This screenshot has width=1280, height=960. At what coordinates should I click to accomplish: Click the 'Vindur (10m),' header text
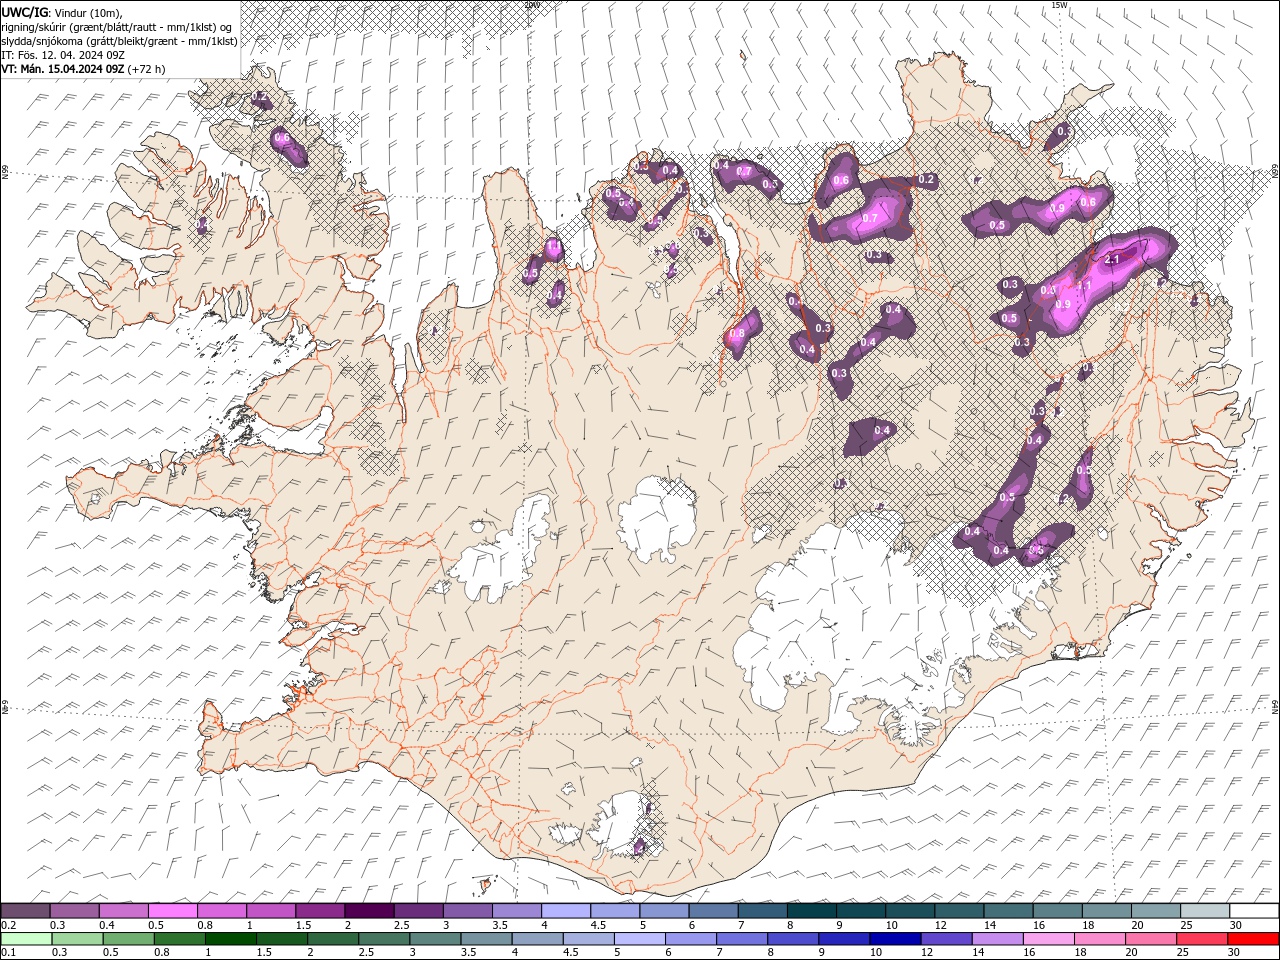point(86,12)
